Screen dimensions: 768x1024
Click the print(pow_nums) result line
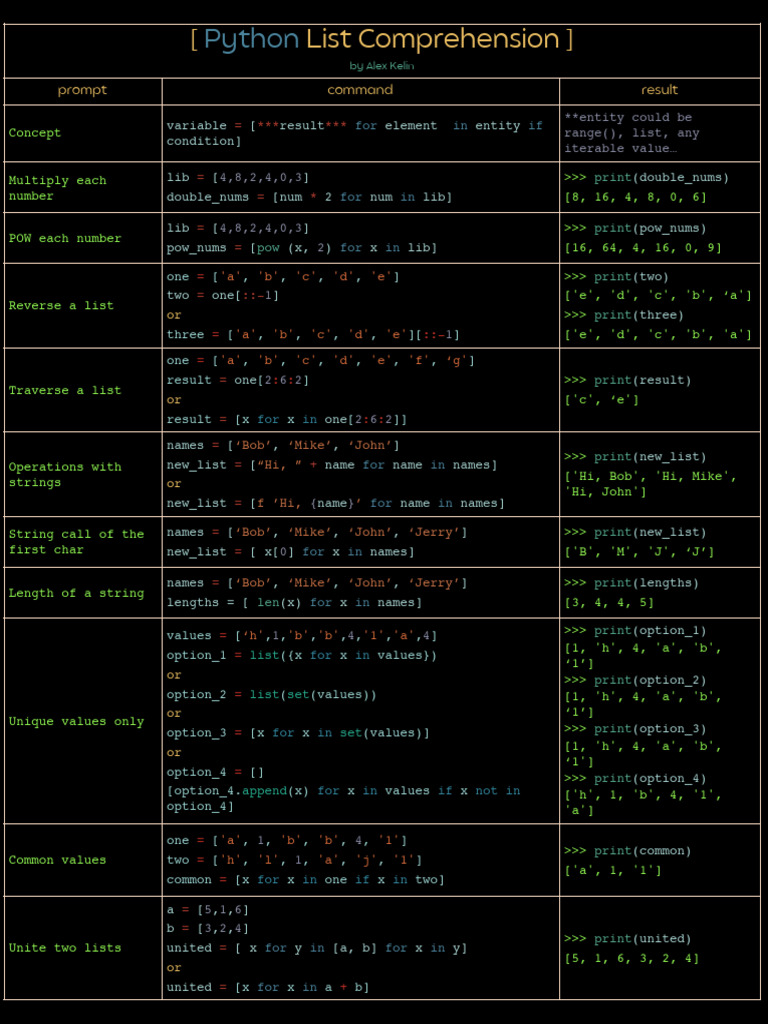pyautogui.click(x=634, y=228)
